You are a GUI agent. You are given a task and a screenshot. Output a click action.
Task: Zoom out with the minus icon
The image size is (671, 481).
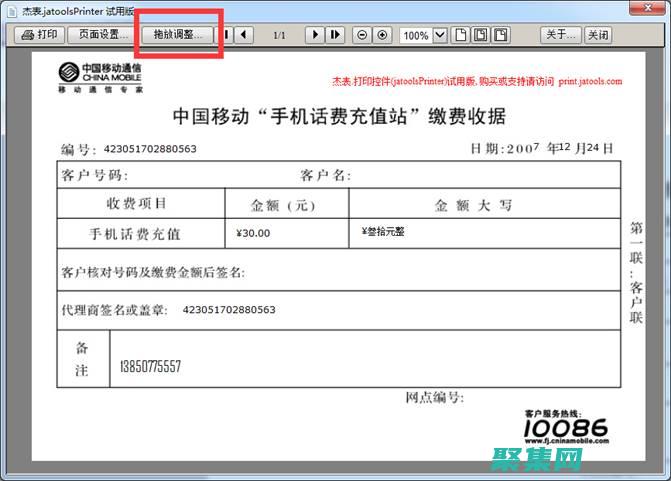362,35
